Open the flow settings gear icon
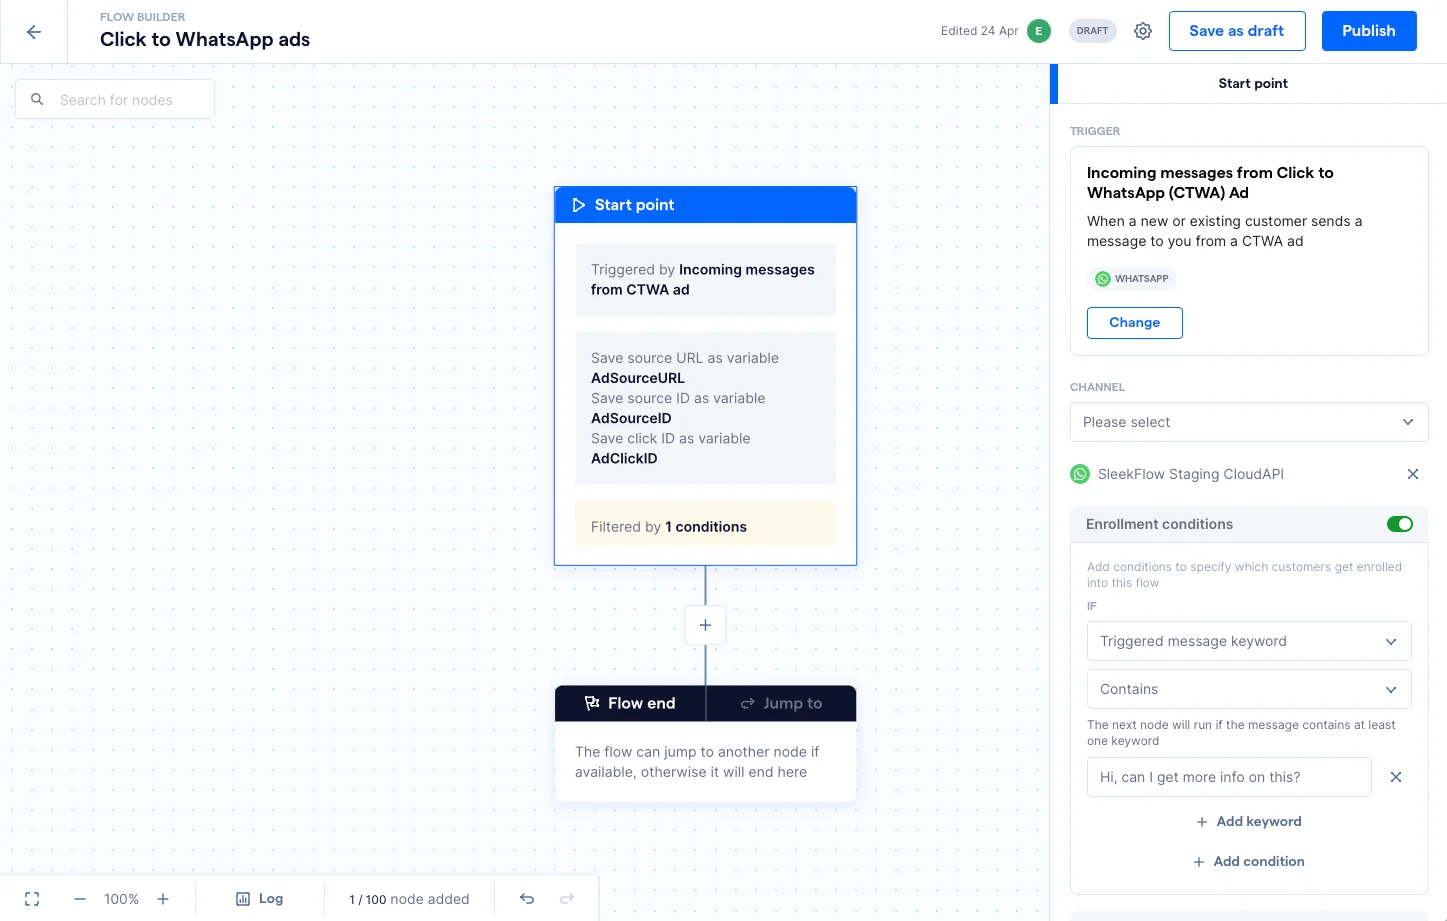This screenshot has height=921, width=1447. [x=1143, y=31]
